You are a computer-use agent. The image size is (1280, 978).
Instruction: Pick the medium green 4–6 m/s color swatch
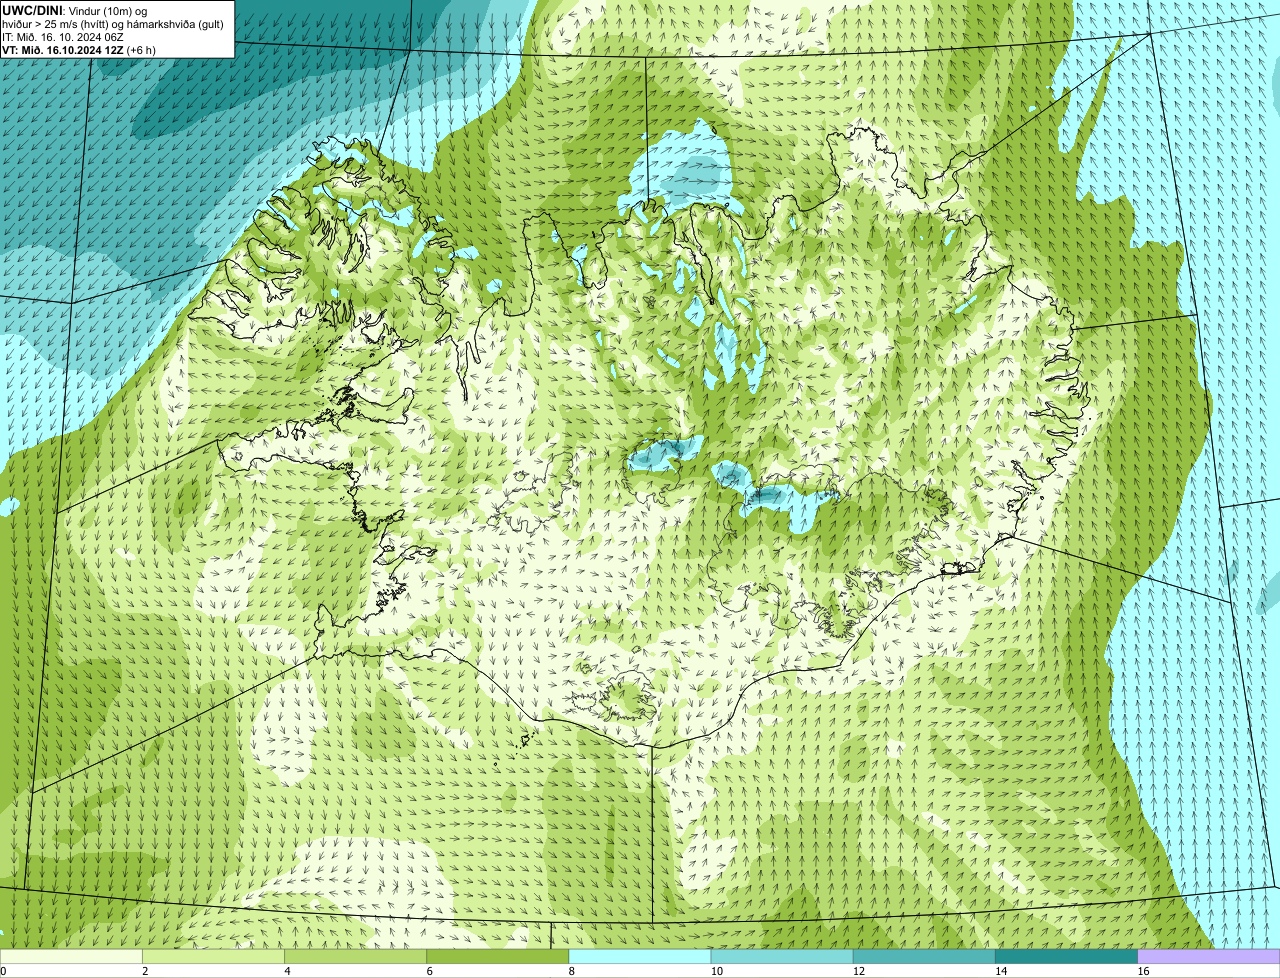355,956
